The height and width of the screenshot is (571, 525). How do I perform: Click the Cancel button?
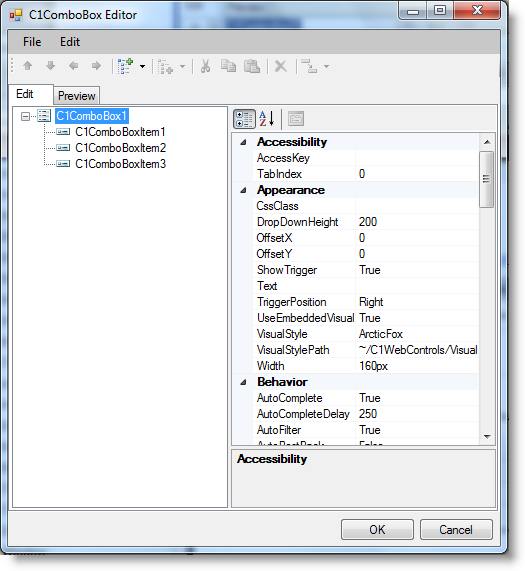[456, 529]
